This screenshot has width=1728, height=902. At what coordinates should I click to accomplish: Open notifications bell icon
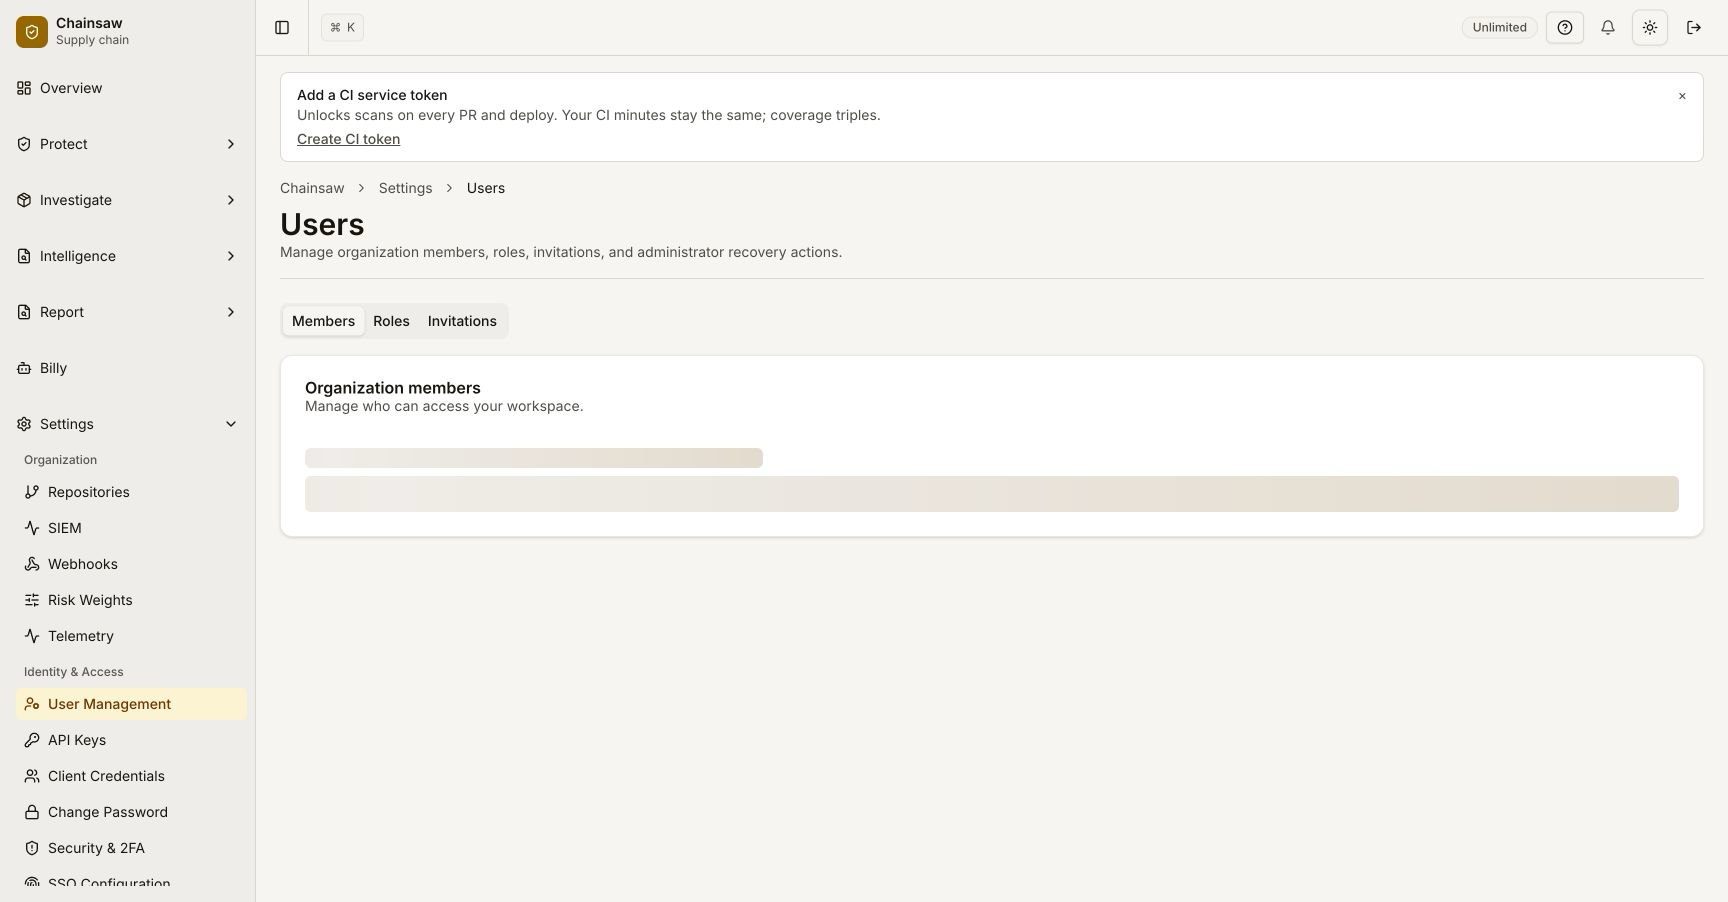(x=1608, y=28)
